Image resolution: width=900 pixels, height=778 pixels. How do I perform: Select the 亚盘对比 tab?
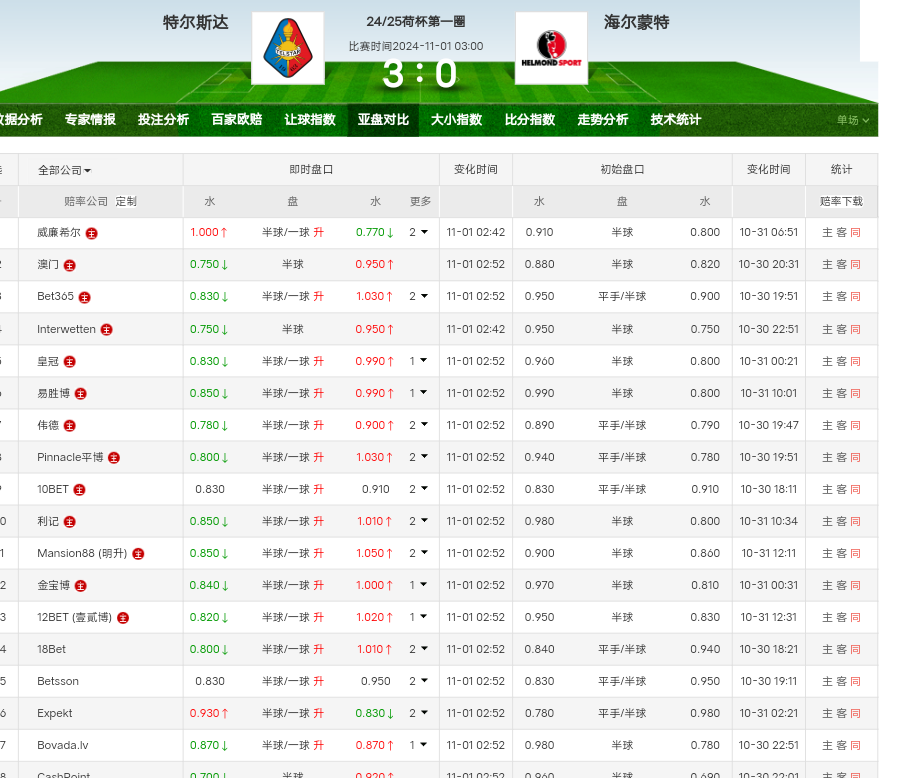click(x=383, y=119)
